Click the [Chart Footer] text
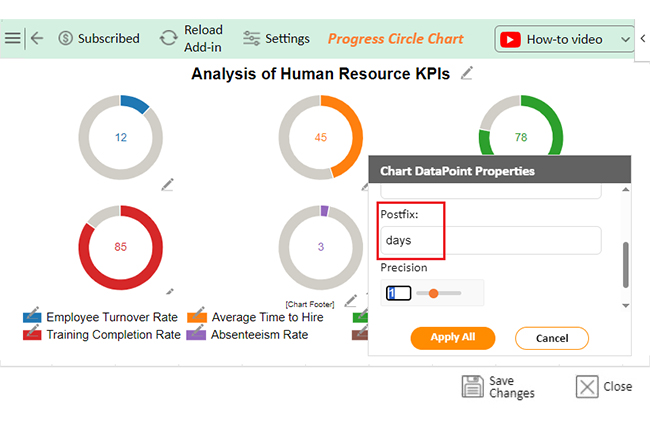 310,304
